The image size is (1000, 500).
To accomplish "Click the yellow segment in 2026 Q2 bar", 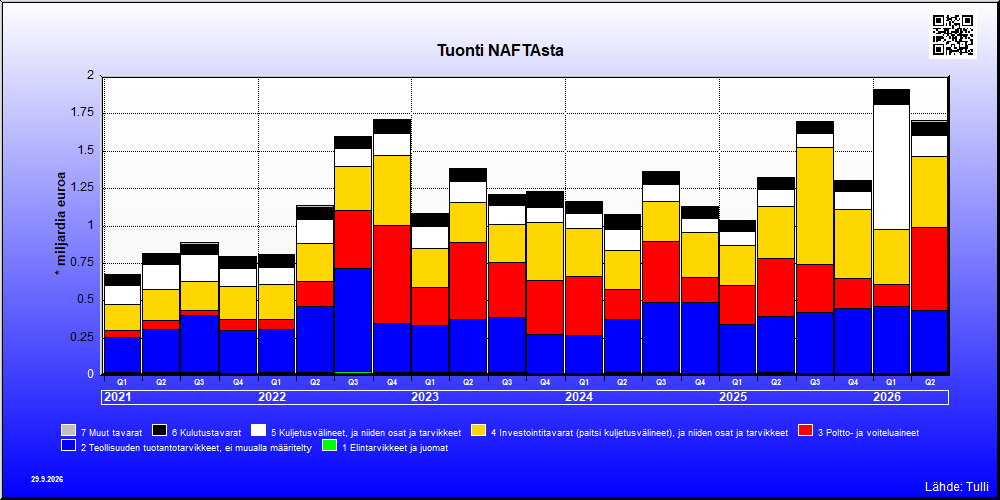I will [930, 192].
